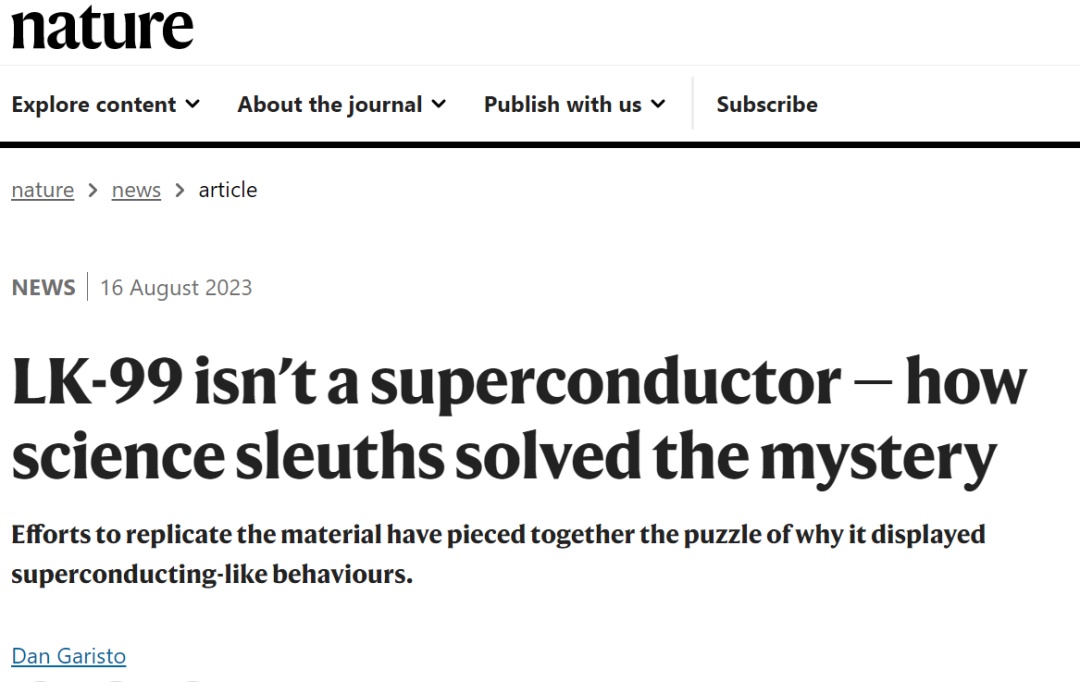Open the Explore content menu label
This screenshot has height=682, width=1080.
(x=94, y=104)
